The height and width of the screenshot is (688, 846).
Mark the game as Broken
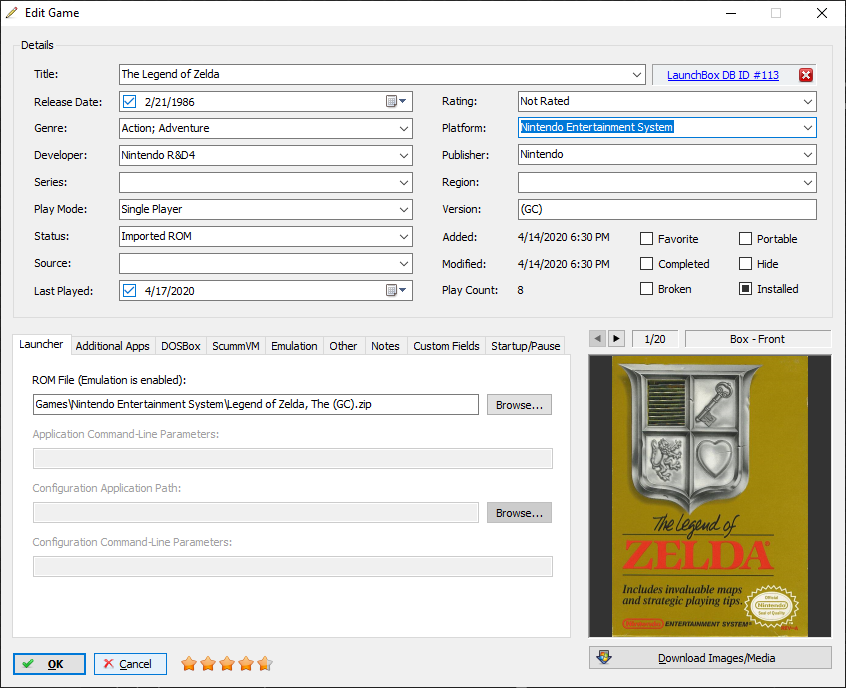pyautogui.click(x=646, y=289)
